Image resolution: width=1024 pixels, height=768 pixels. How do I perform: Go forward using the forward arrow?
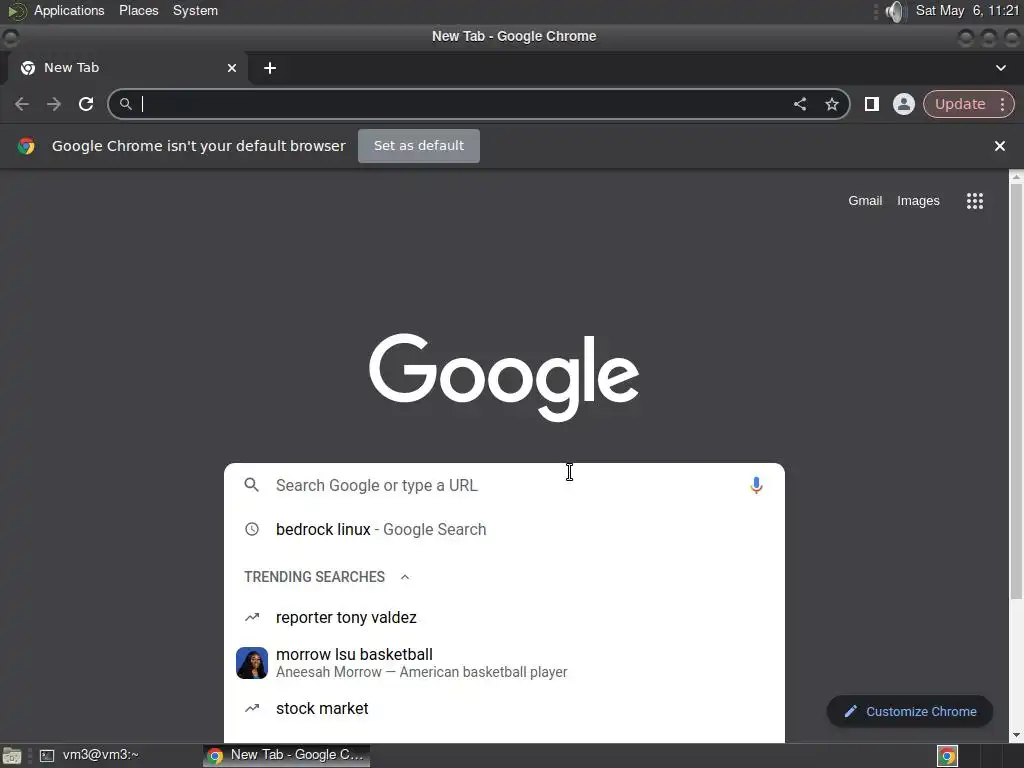(54, 104)
